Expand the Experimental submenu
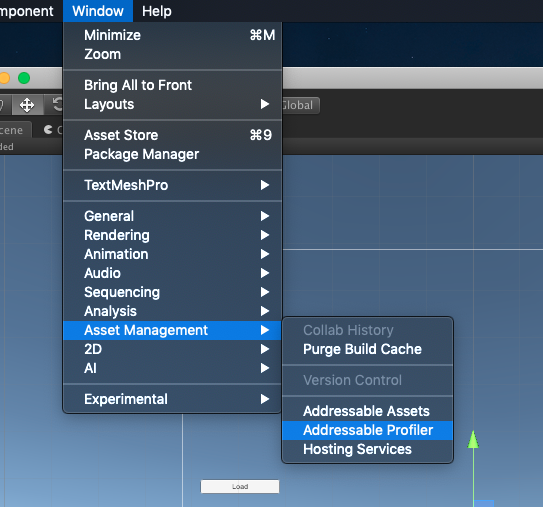The width and height of the screenshot is (543, 507). tap(172, 399)
